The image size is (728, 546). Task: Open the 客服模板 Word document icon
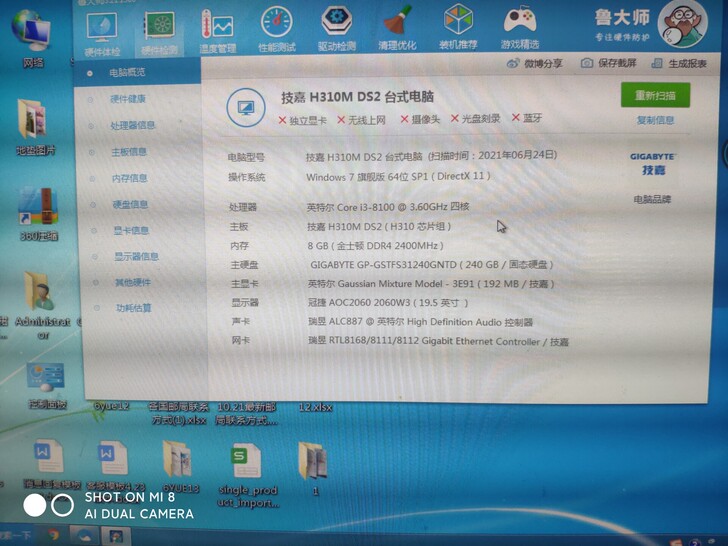click(113, 466)
